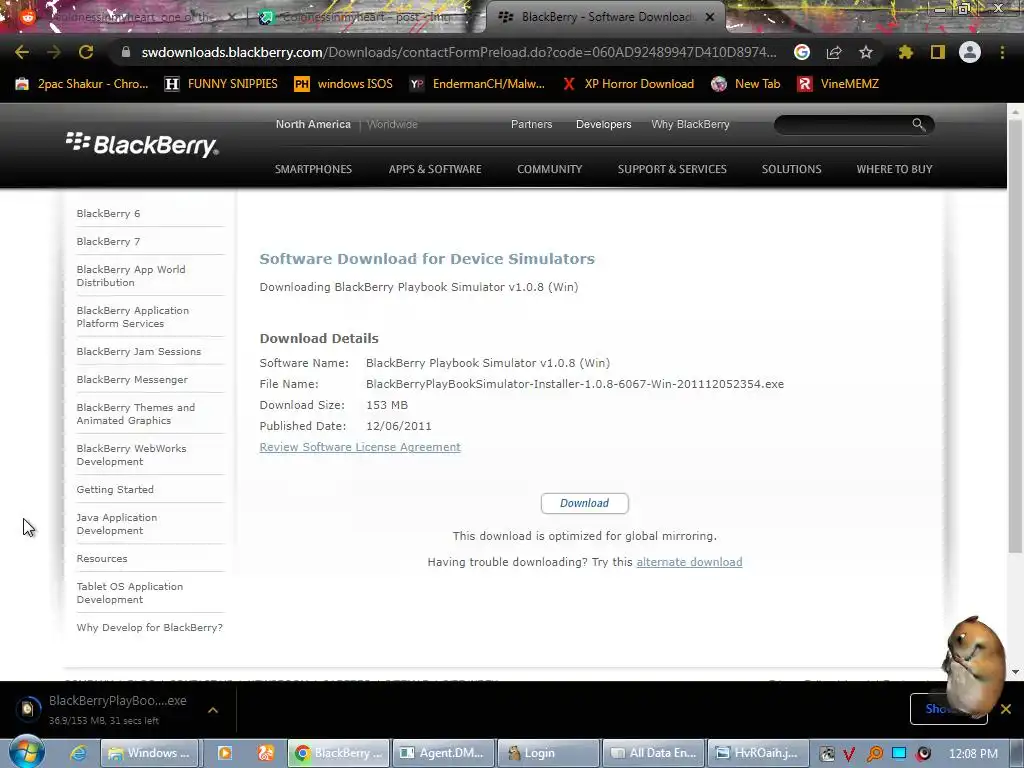This screenshot has height=768, width=1024.
Task: Open the Review Software License Agreement link
Action: click(360, 447)
